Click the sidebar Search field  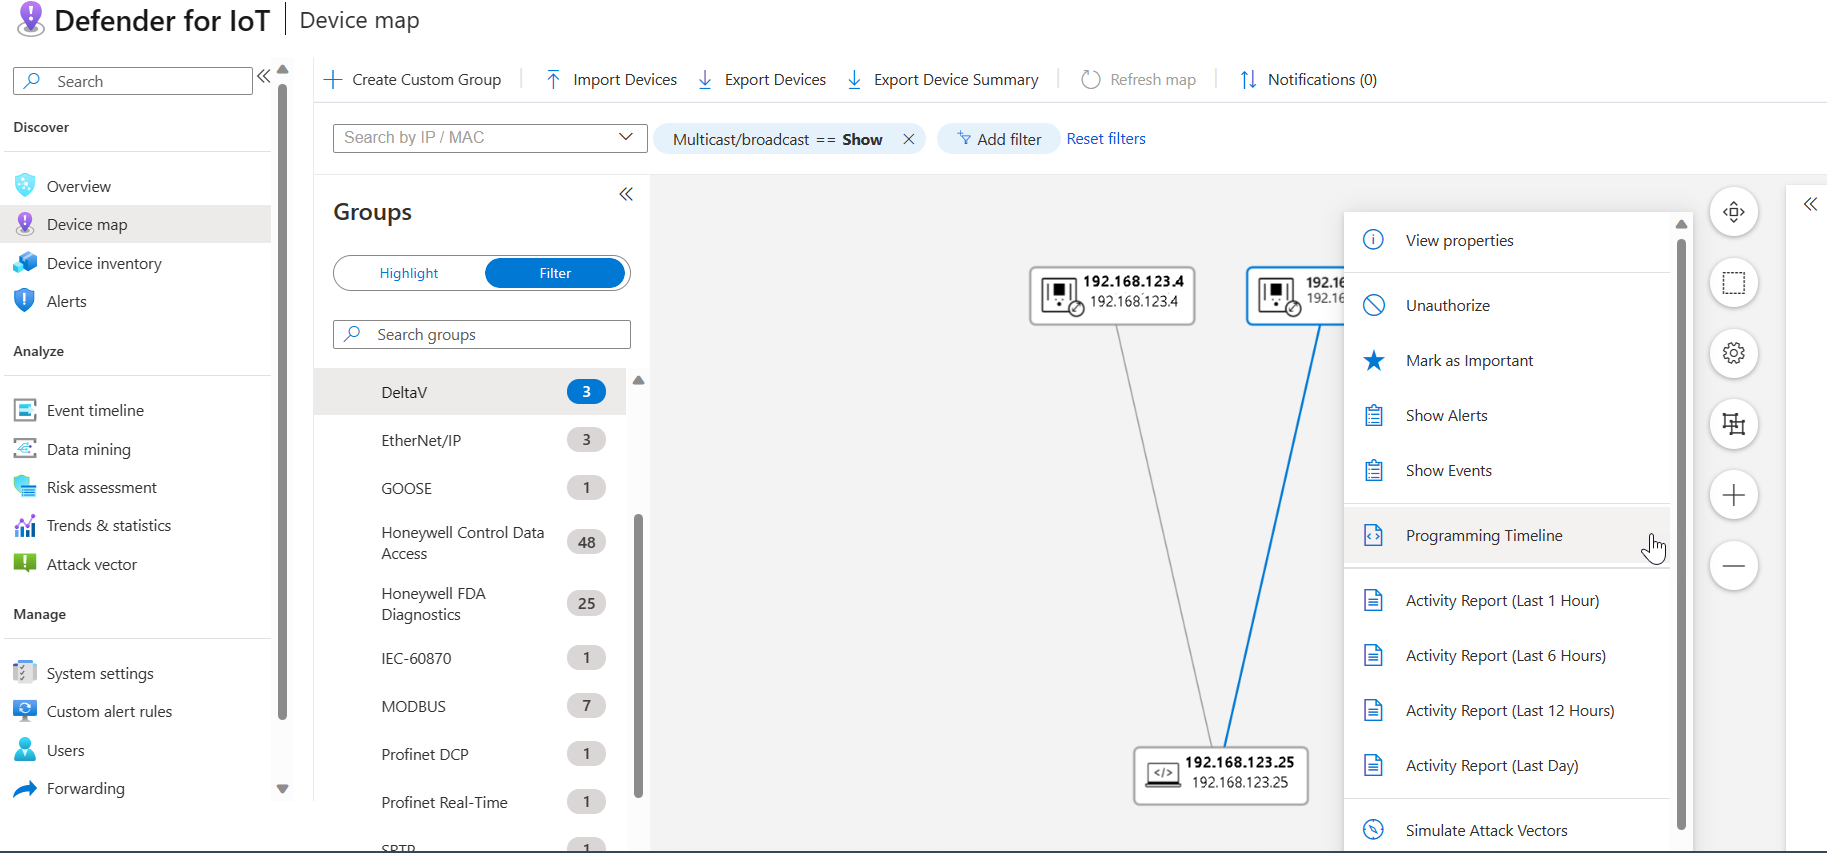[x=133, y=81]
